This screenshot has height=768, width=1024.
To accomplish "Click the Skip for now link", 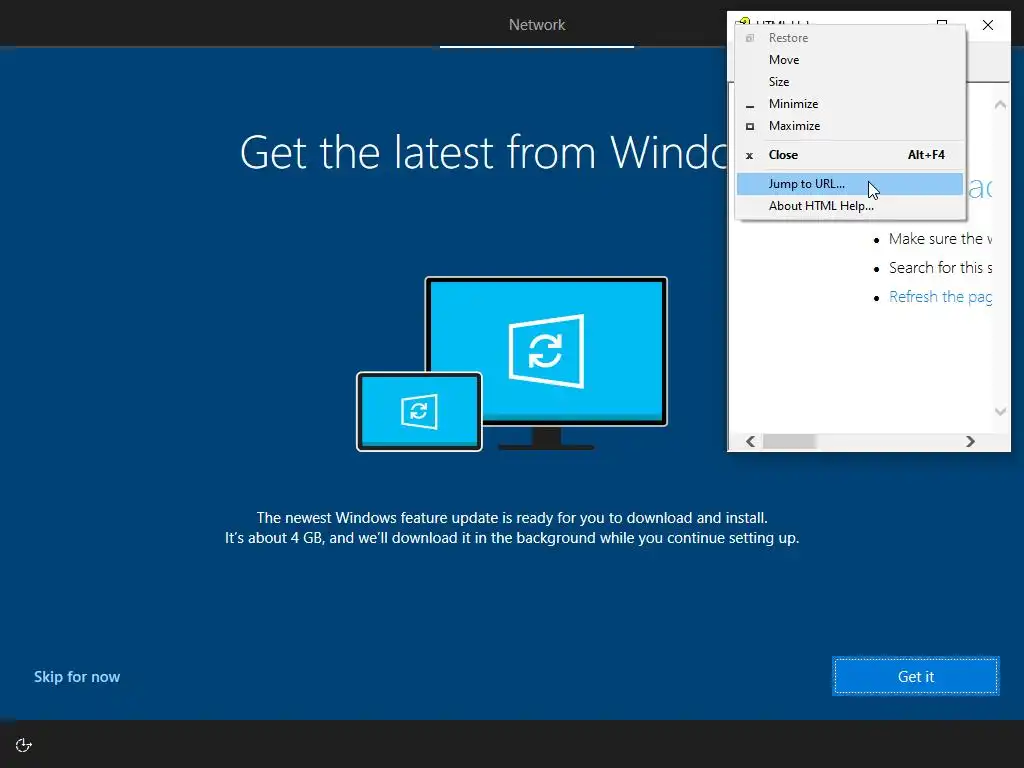I will 77,677.
